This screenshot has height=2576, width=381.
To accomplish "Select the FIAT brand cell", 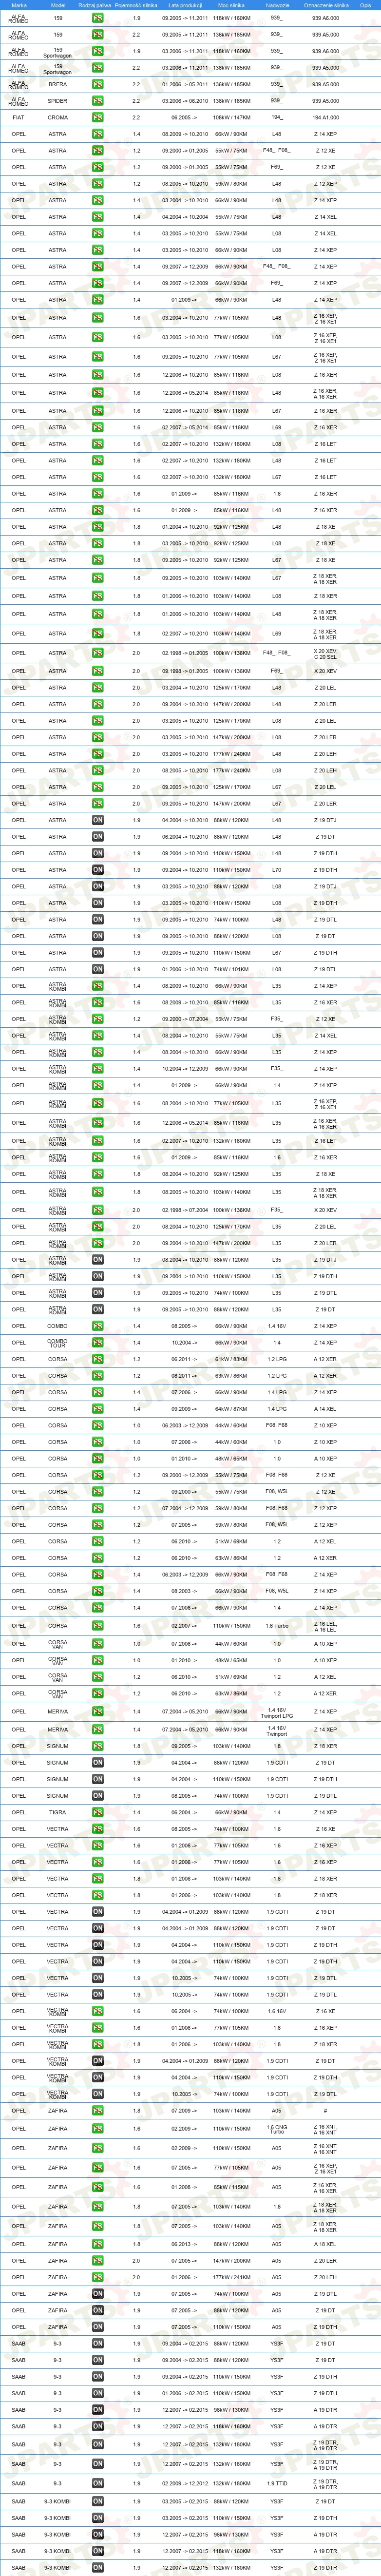I will pos(19,118).
